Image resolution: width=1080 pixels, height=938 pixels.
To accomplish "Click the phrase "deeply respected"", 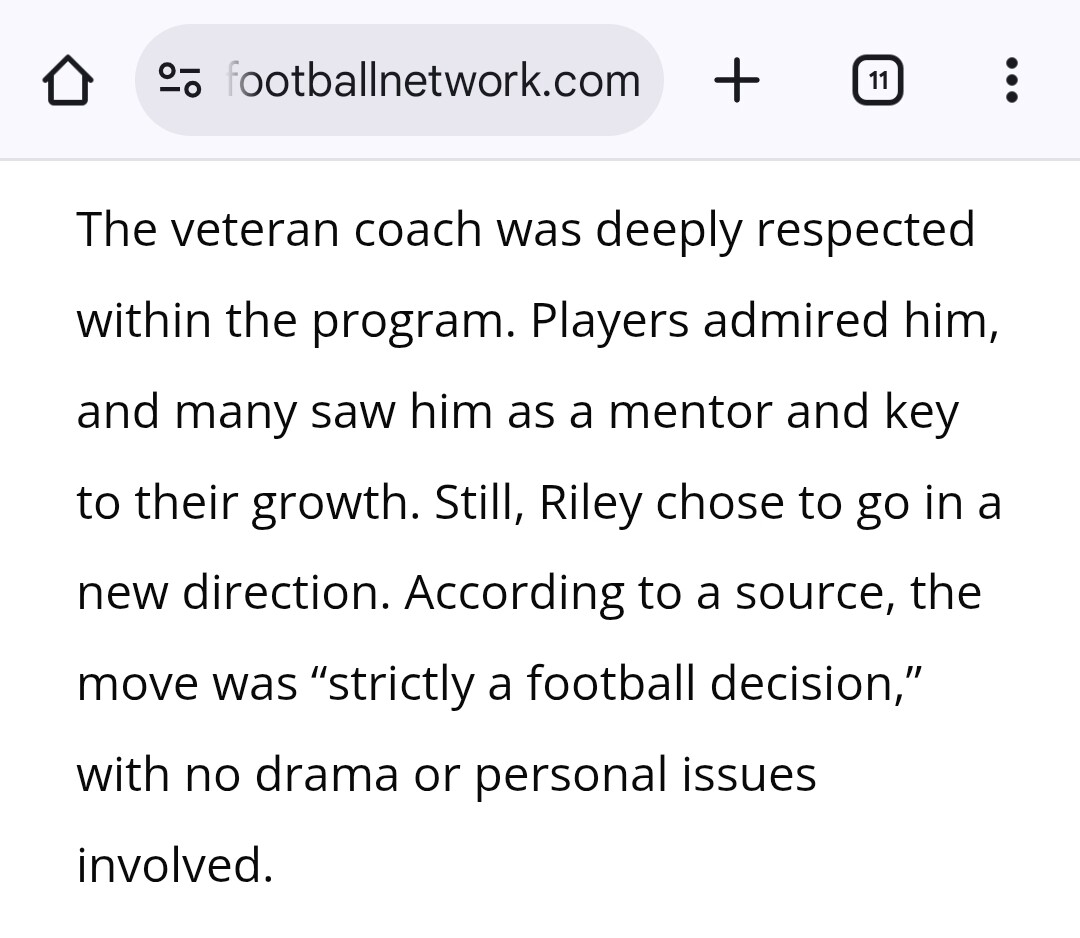I will point(785,230).
